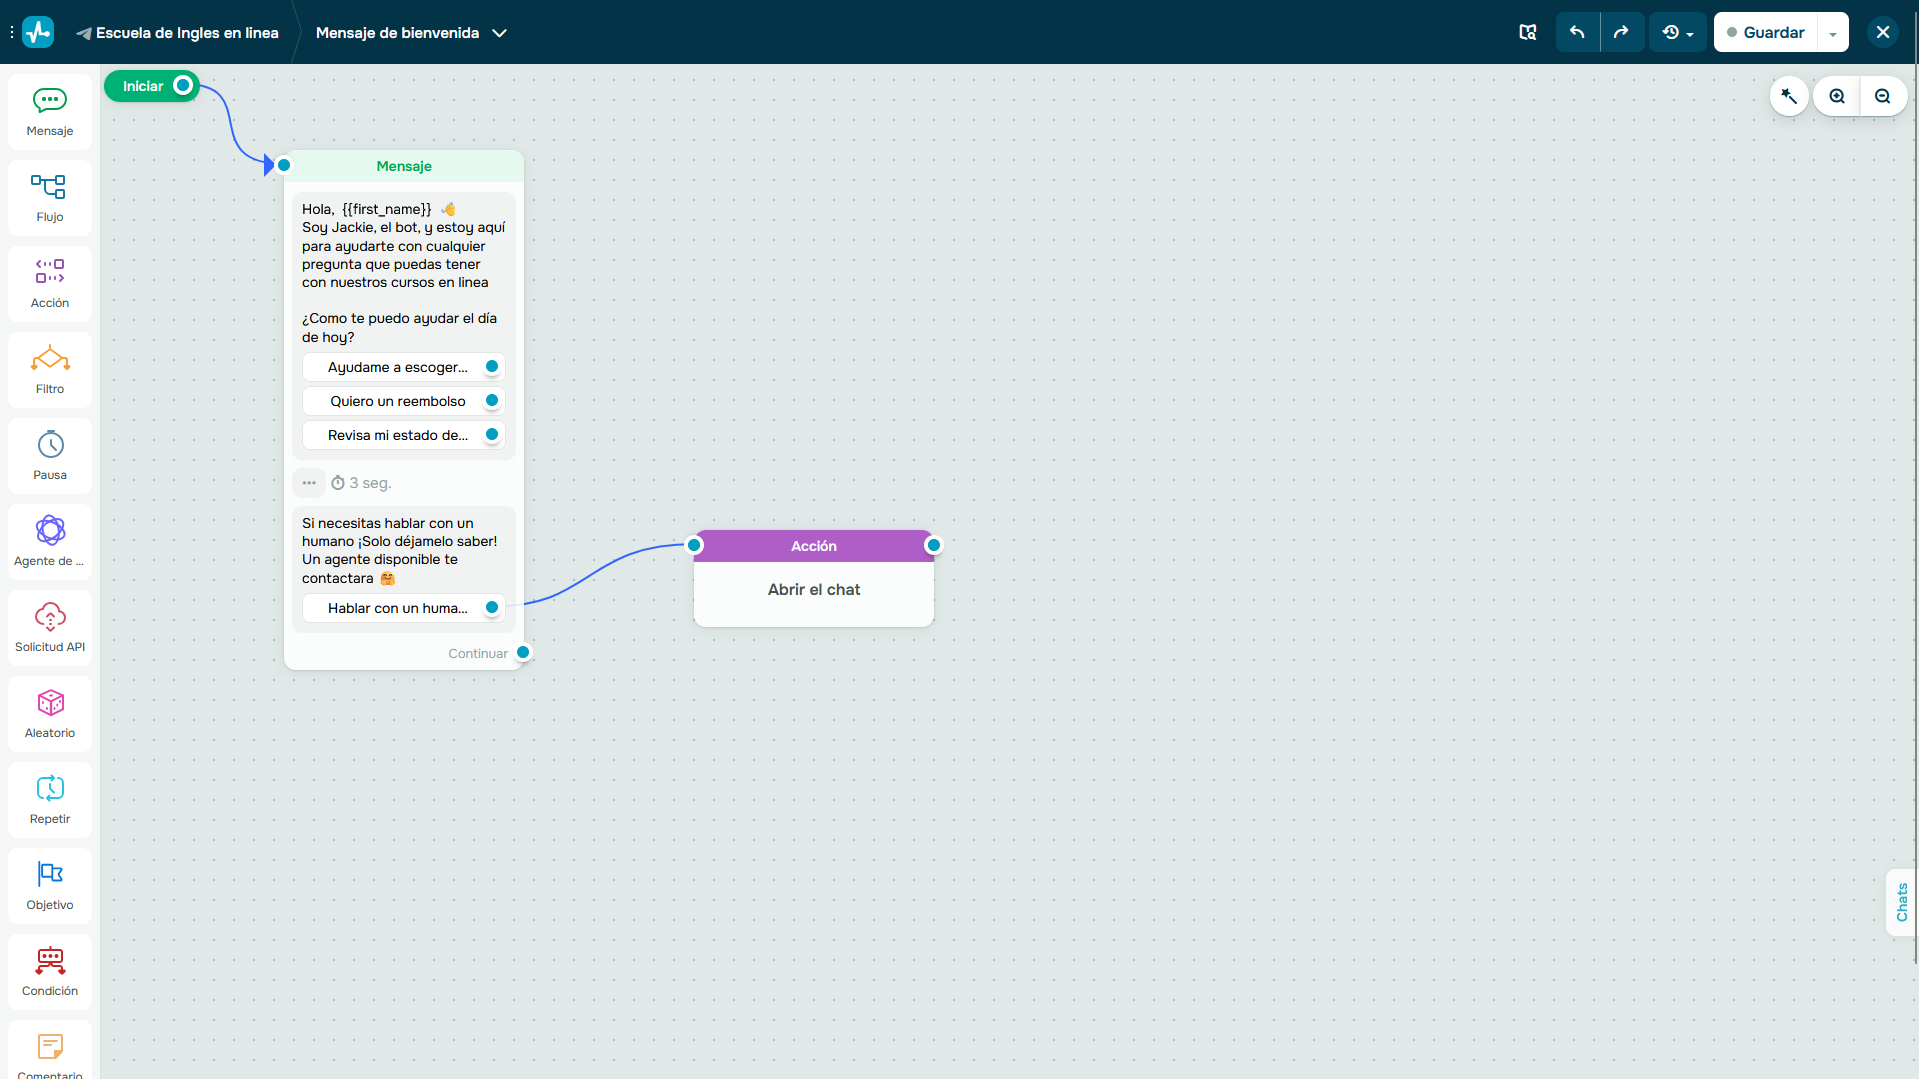This screenshot has height=1079, width=1919.
Task: Click the Quiero un reembolso button
Action: click(x=403, y=401)
